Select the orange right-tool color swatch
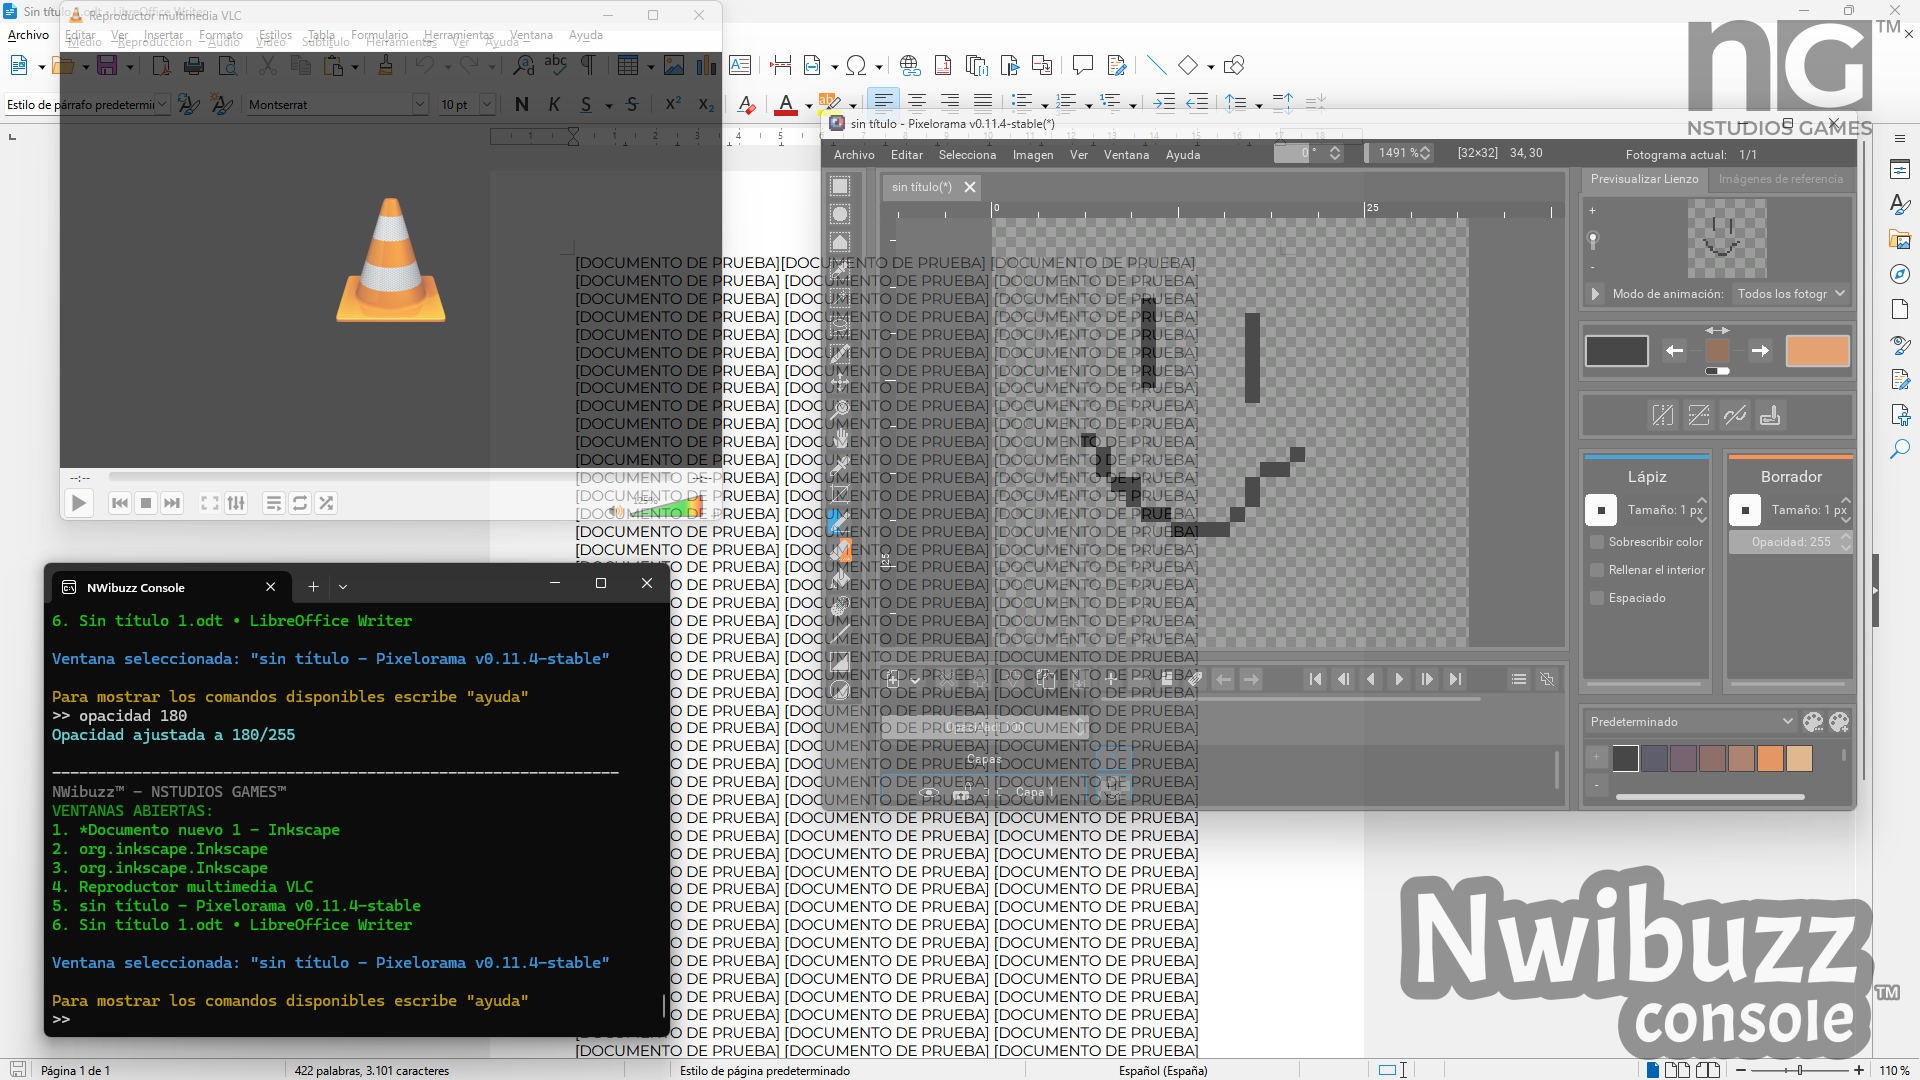The width and height of the screenshot is (1920, 1080). pyautogui.click(x=1817, y=351)
